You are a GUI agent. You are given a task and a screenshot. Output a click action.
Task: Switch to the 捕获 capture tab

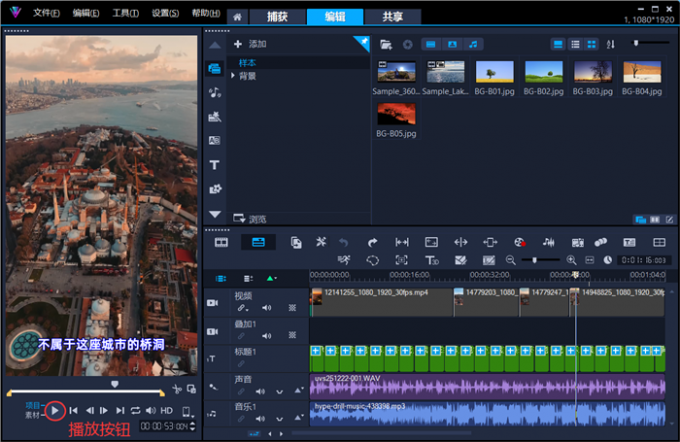pos(277,17)
